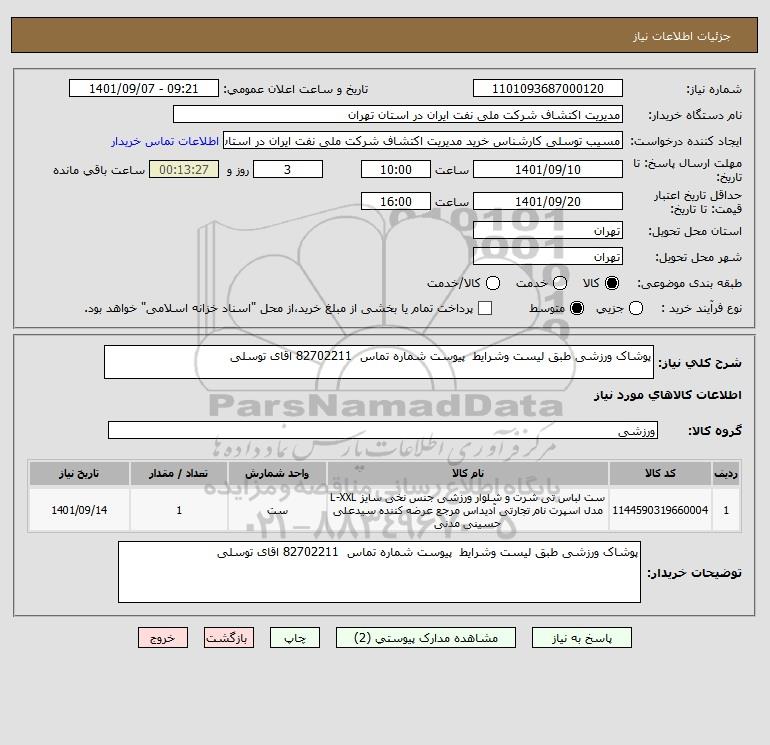Click the 16:00 time field

396,201
